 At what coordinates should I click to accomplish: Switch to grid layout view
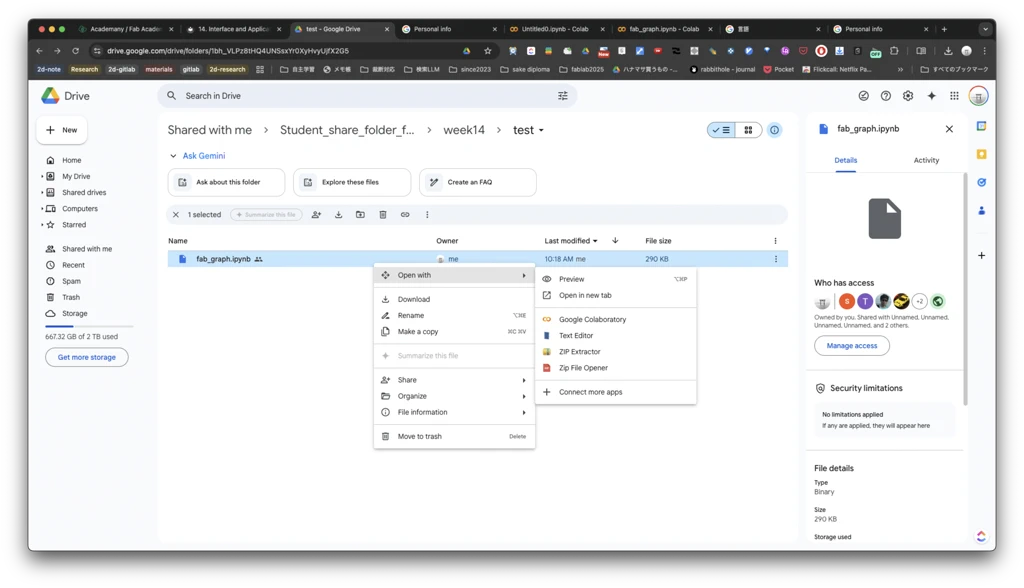pyautogui.click(x=748, y=130)
